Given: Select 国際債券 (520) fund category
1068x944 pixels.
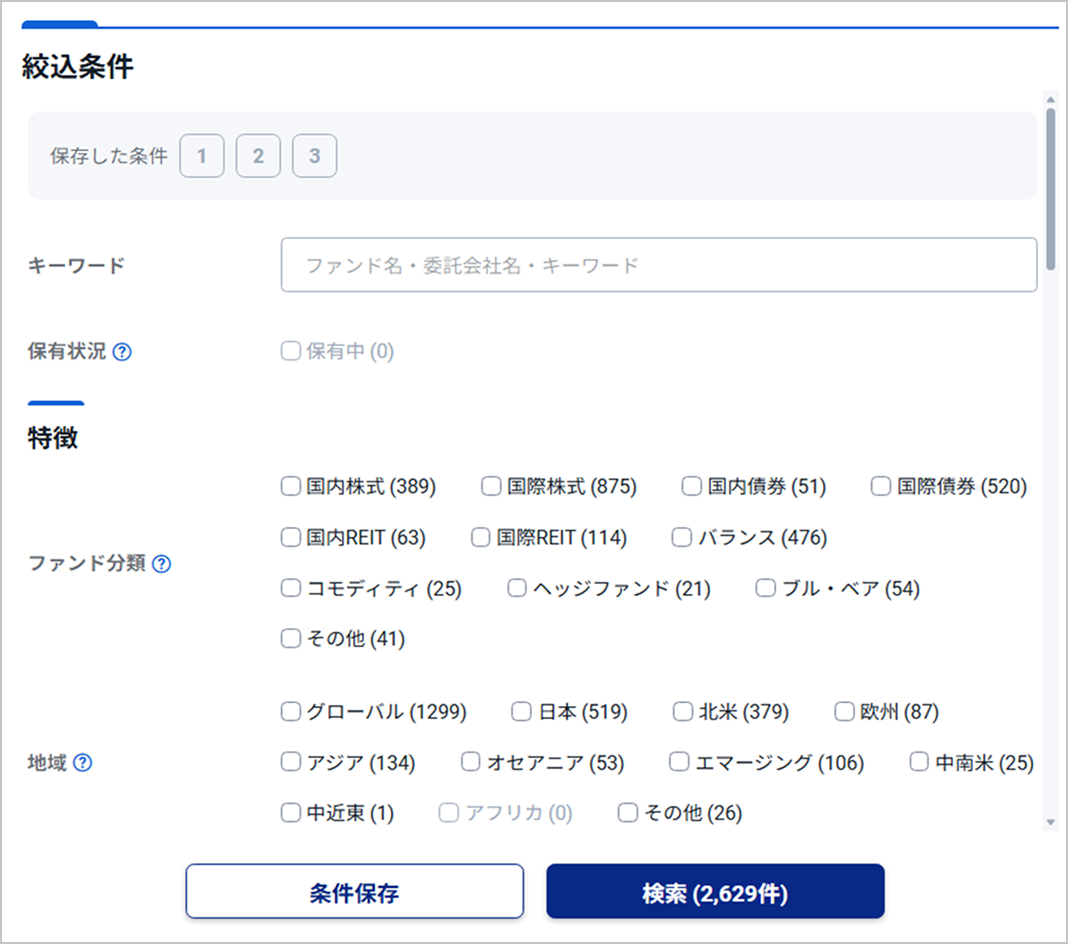Looking at the screenshot, I should [x=881, y=487].
